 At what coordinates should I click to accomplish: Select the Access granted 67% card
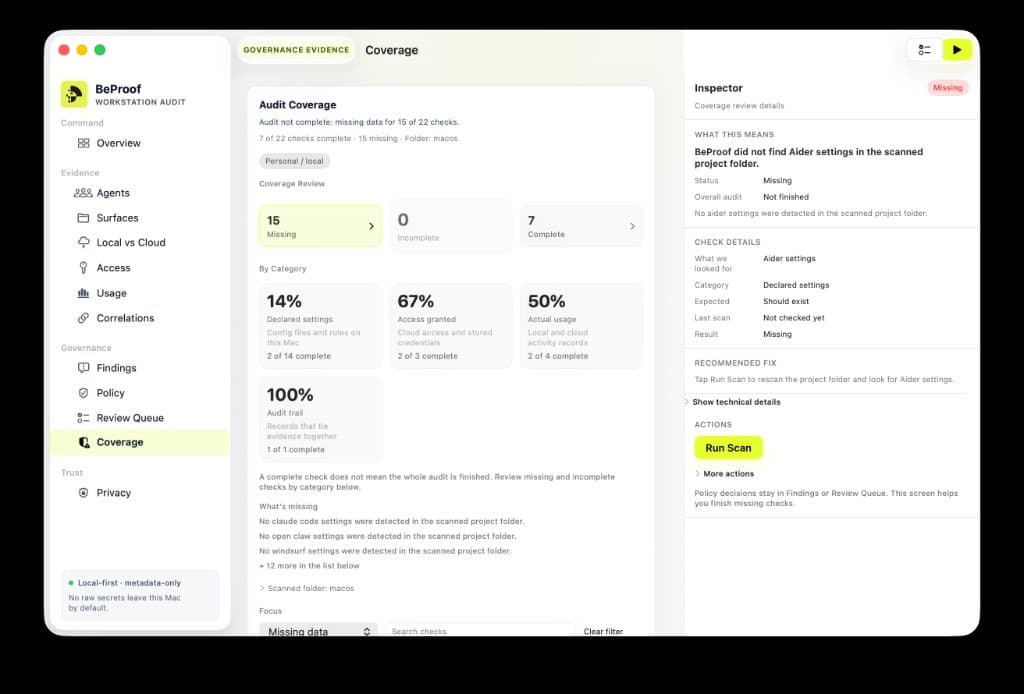tap(451, 326)
